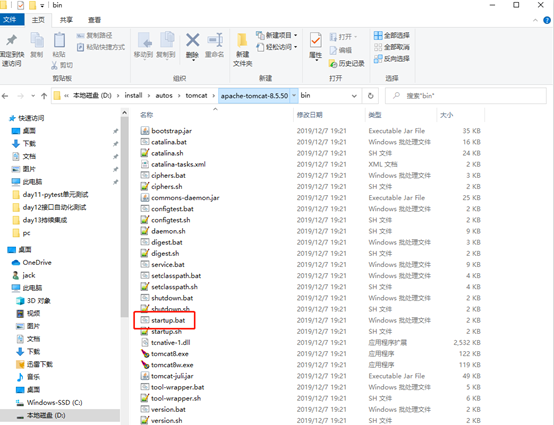
Task: Click the Select All icon
Action: coord(378,35)
